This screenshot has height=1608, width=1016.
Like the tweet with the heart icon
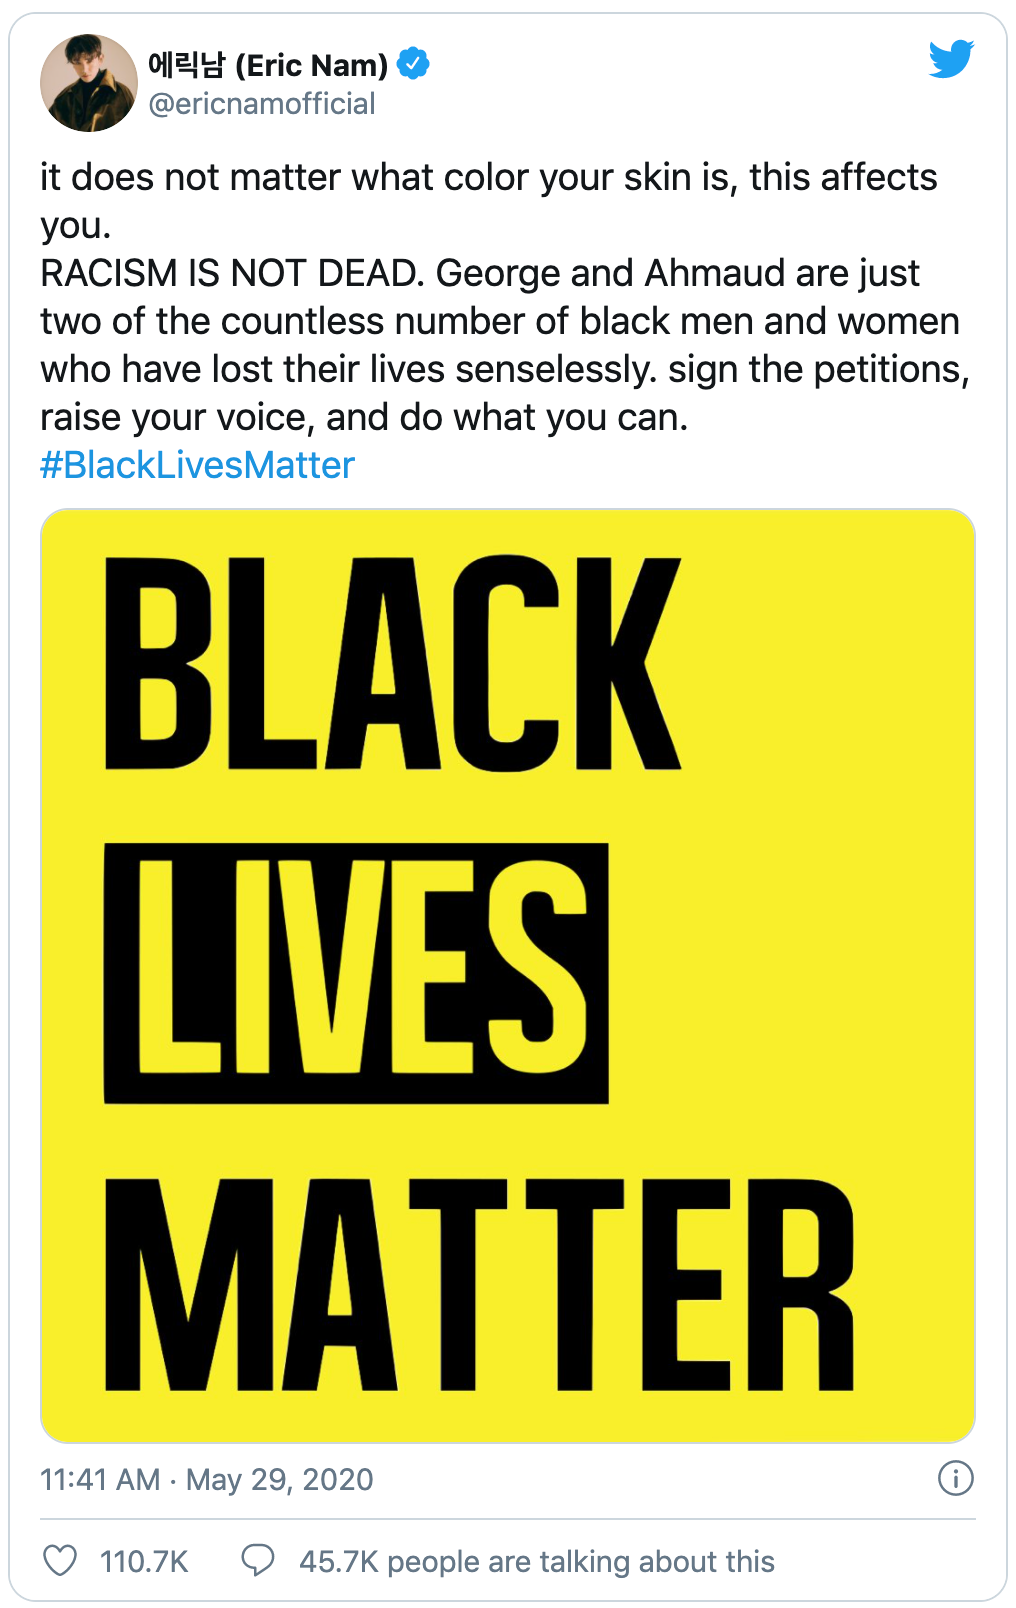(60, 1560)
